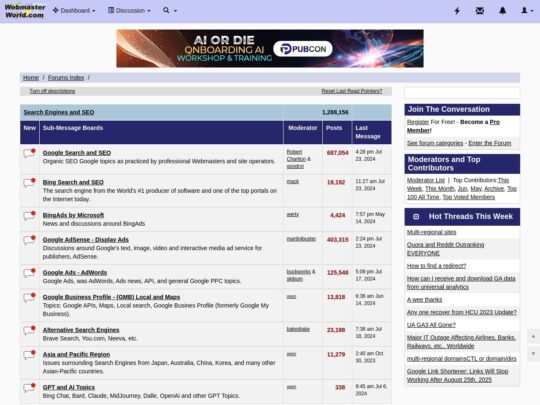Click Enter the Forum link
The width and height of the screenshot is (540, 405).
tap(490, 143)
